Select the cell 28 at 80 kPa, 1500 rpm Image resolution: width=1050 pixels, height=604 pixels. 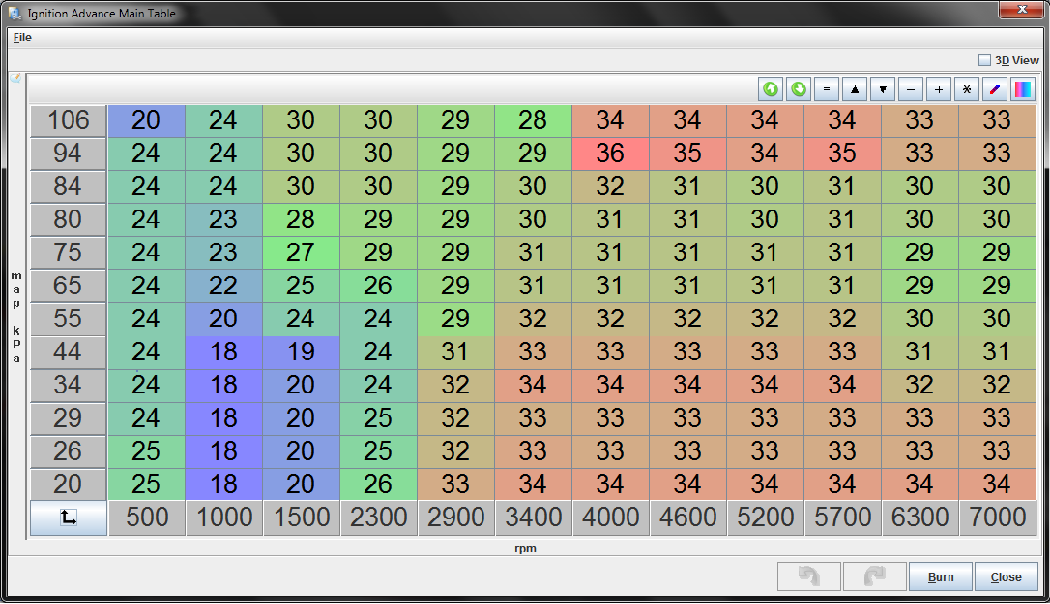click(301, 220)
